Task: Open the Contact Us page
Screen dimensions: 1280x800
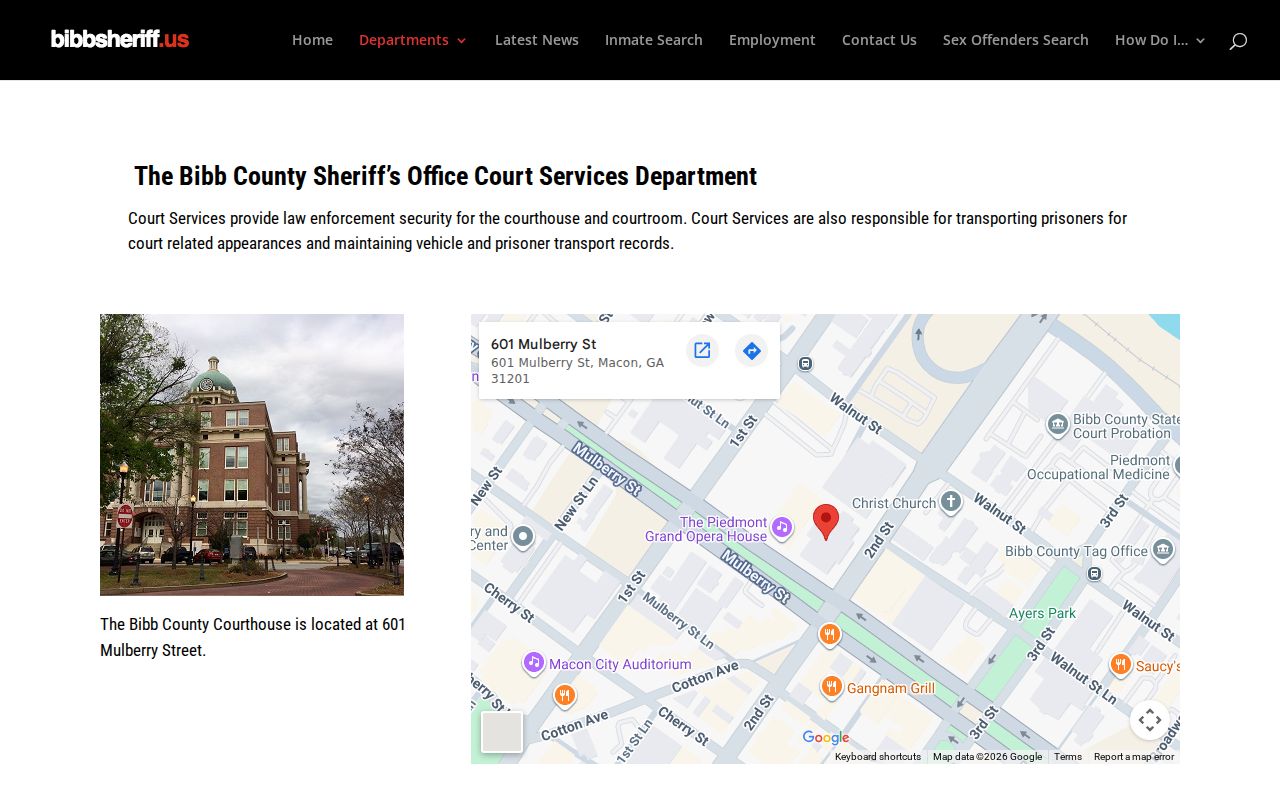Action: 879,40
